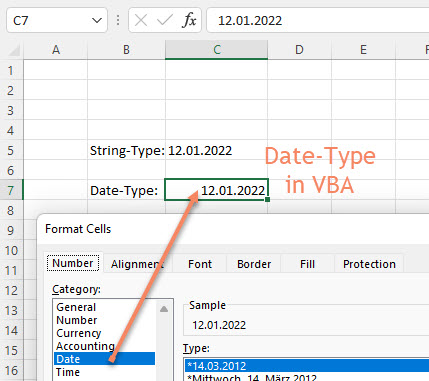Choose Date category
The width and height of the screenshot is (429, 381).
104,359
